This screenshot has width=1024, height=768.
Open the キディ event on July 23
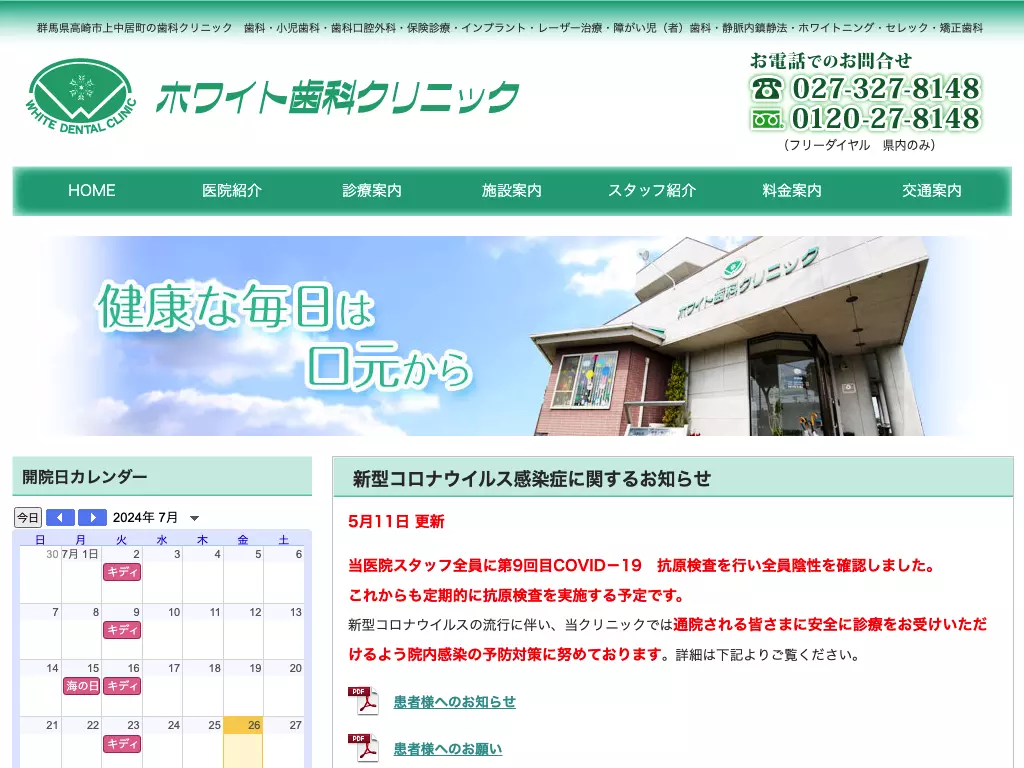122,744
